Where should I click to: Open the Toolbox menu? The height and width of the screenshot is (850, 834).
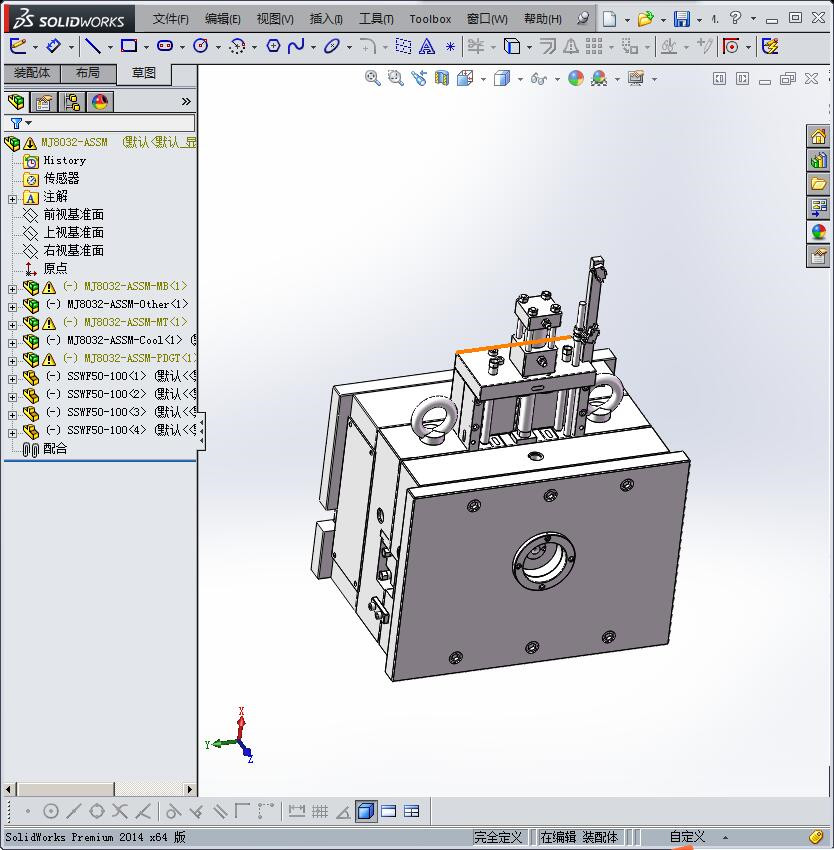(430, 19)
